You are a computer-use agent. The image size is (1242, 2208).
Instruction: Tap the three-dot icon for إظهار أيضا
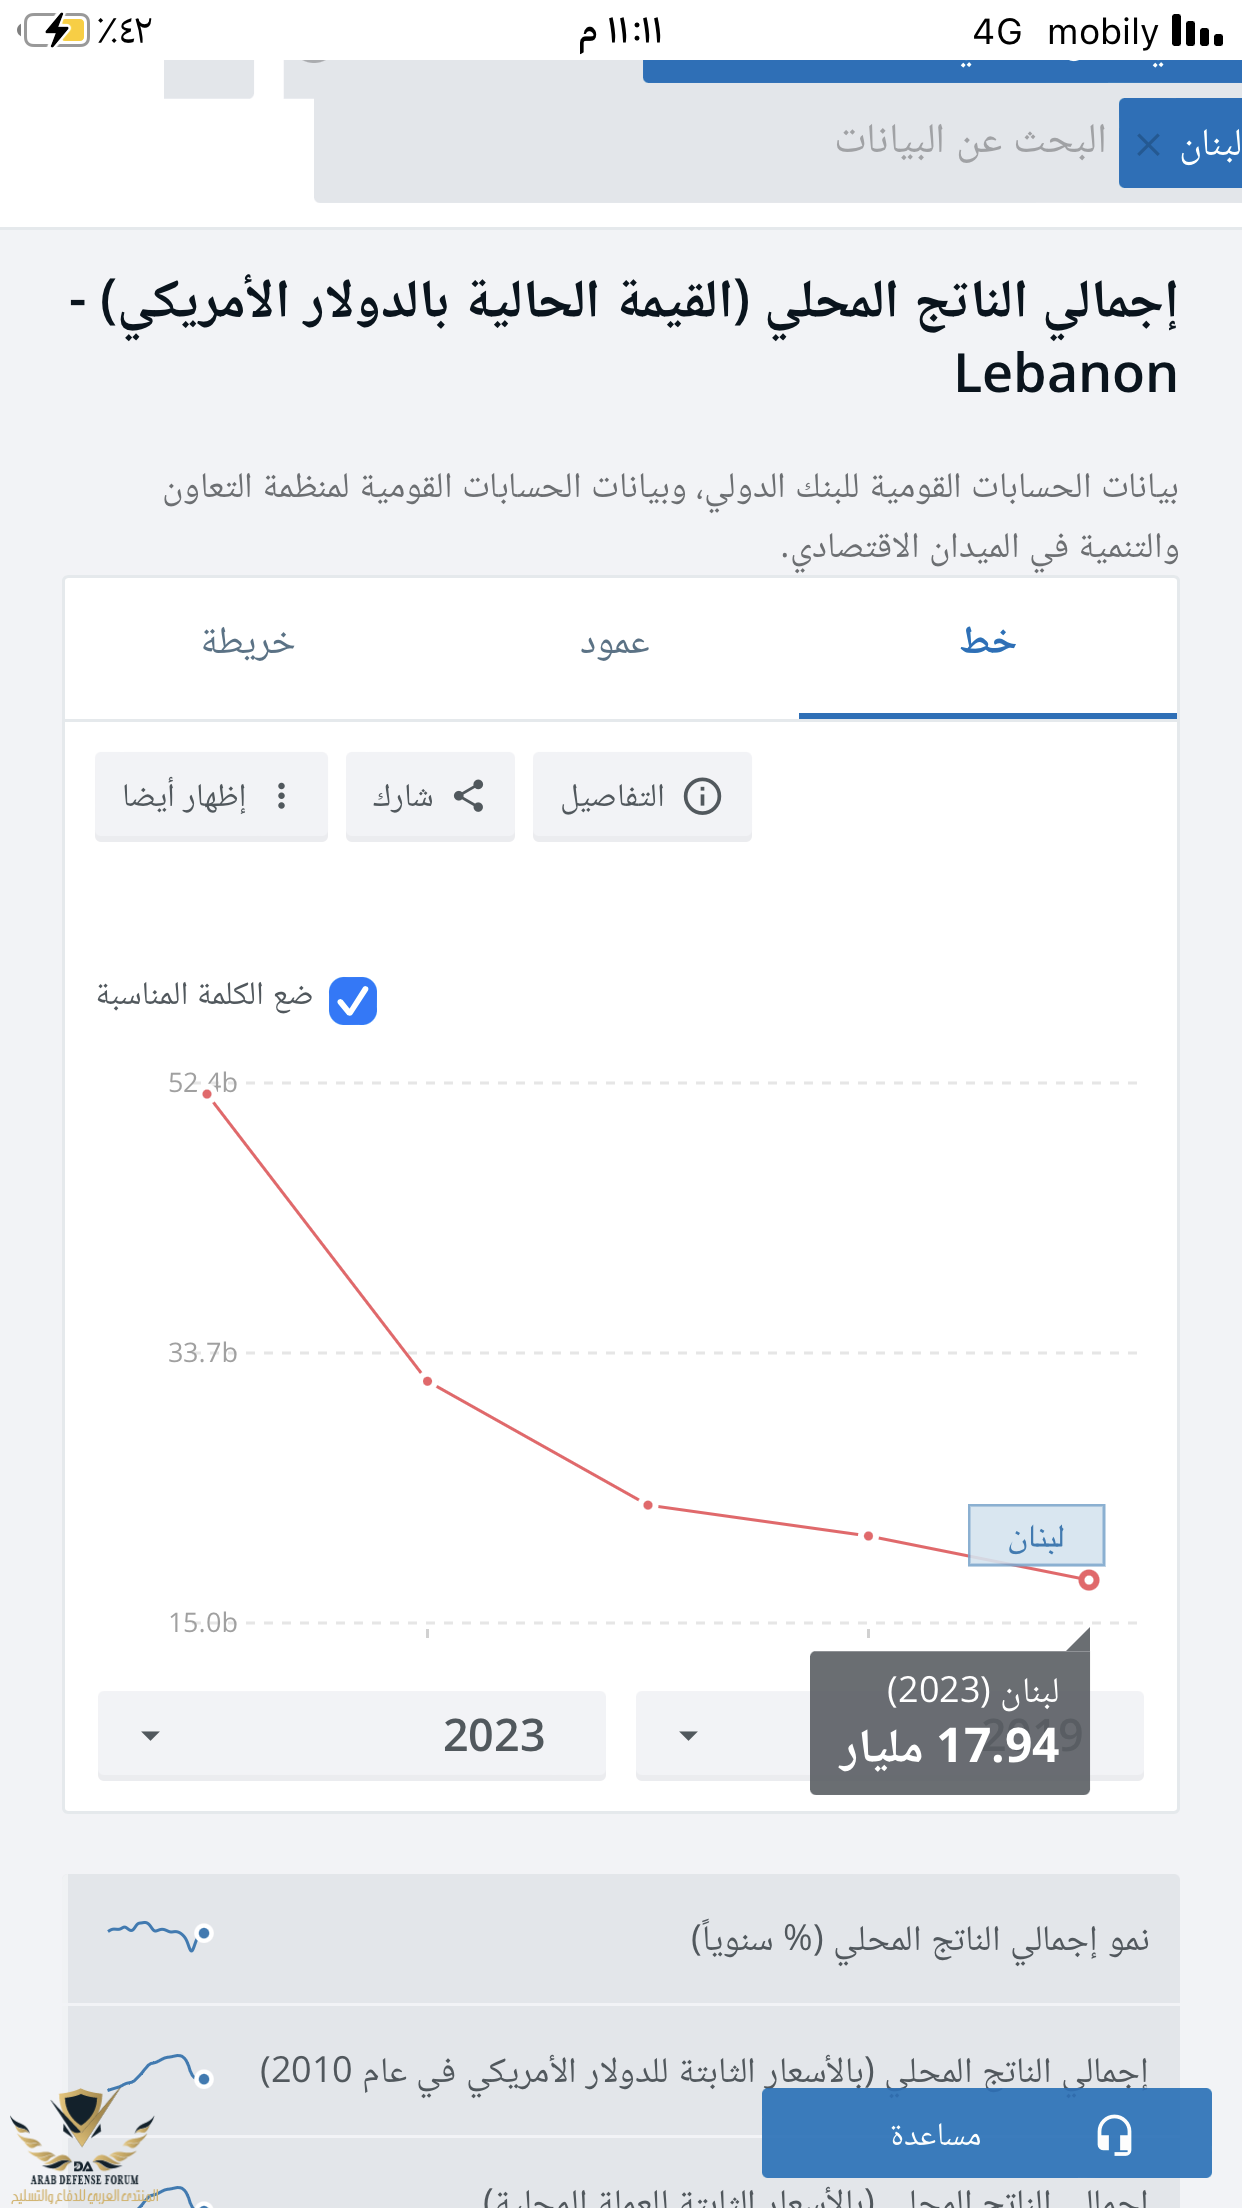point(282,796)
